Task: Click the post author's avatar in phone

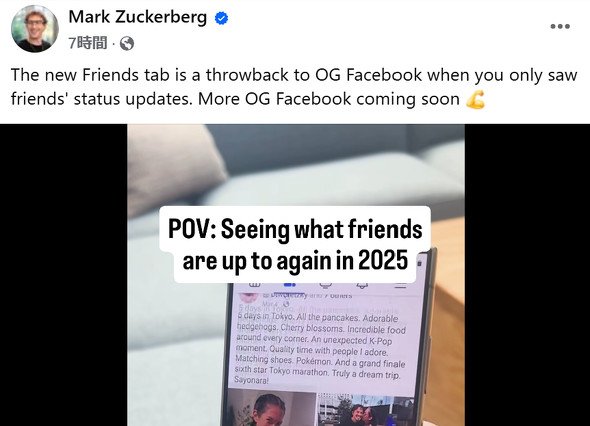Action: [x=248, y=297]
